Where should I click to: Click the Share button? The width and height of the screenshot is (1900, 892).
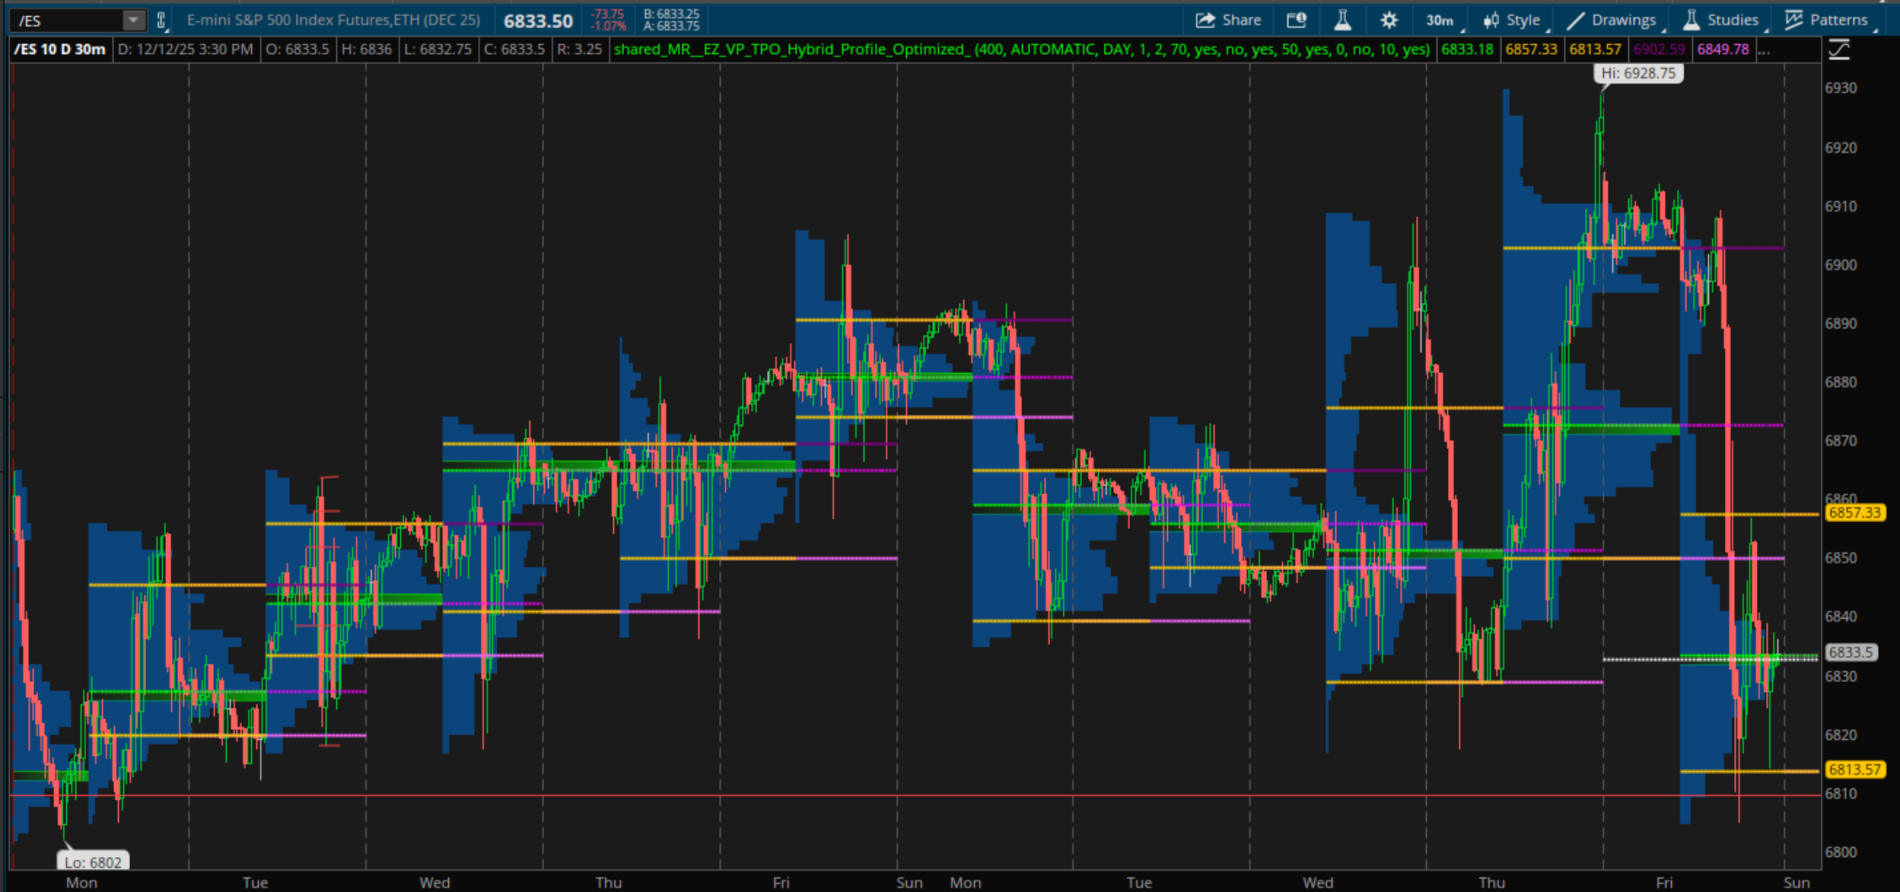pyautogui.click(x=1229, y=20)
